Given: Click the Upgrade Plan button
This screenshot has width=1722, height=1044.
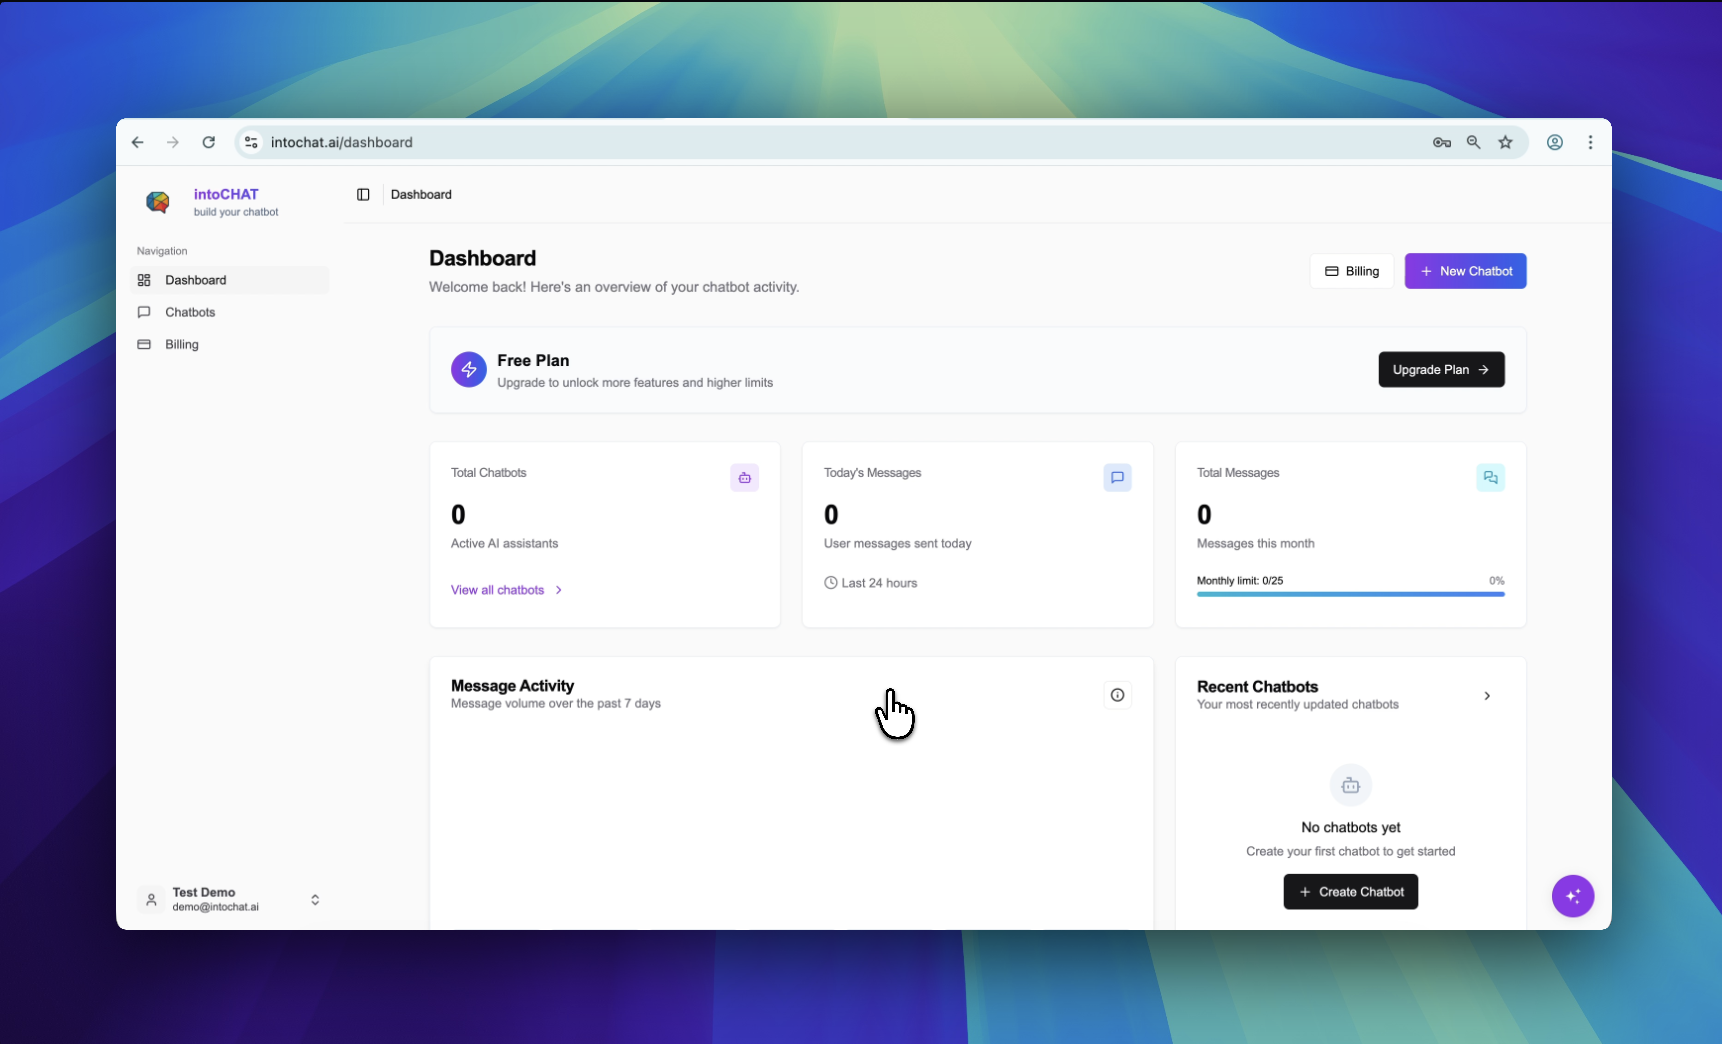Looking at the screenshot, I should click(x=1440, y=370).
